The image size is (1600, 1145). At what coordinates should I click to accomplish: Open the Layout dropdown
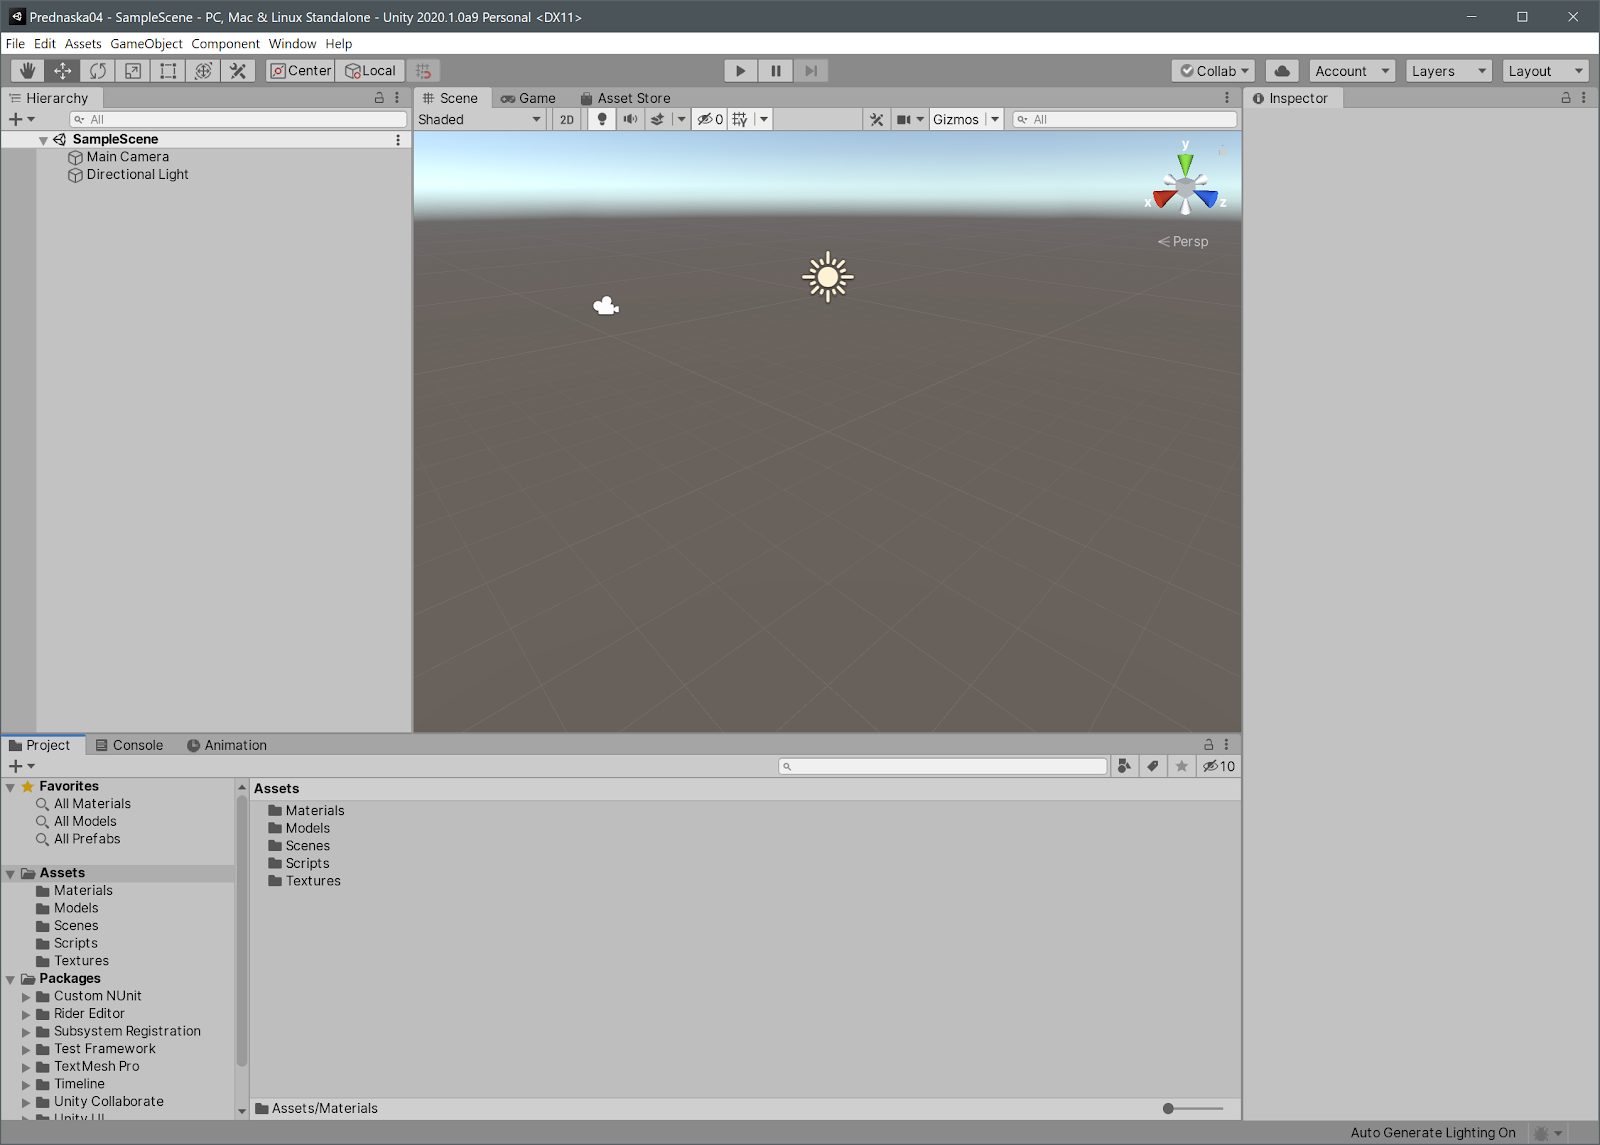pos(1545,71)
